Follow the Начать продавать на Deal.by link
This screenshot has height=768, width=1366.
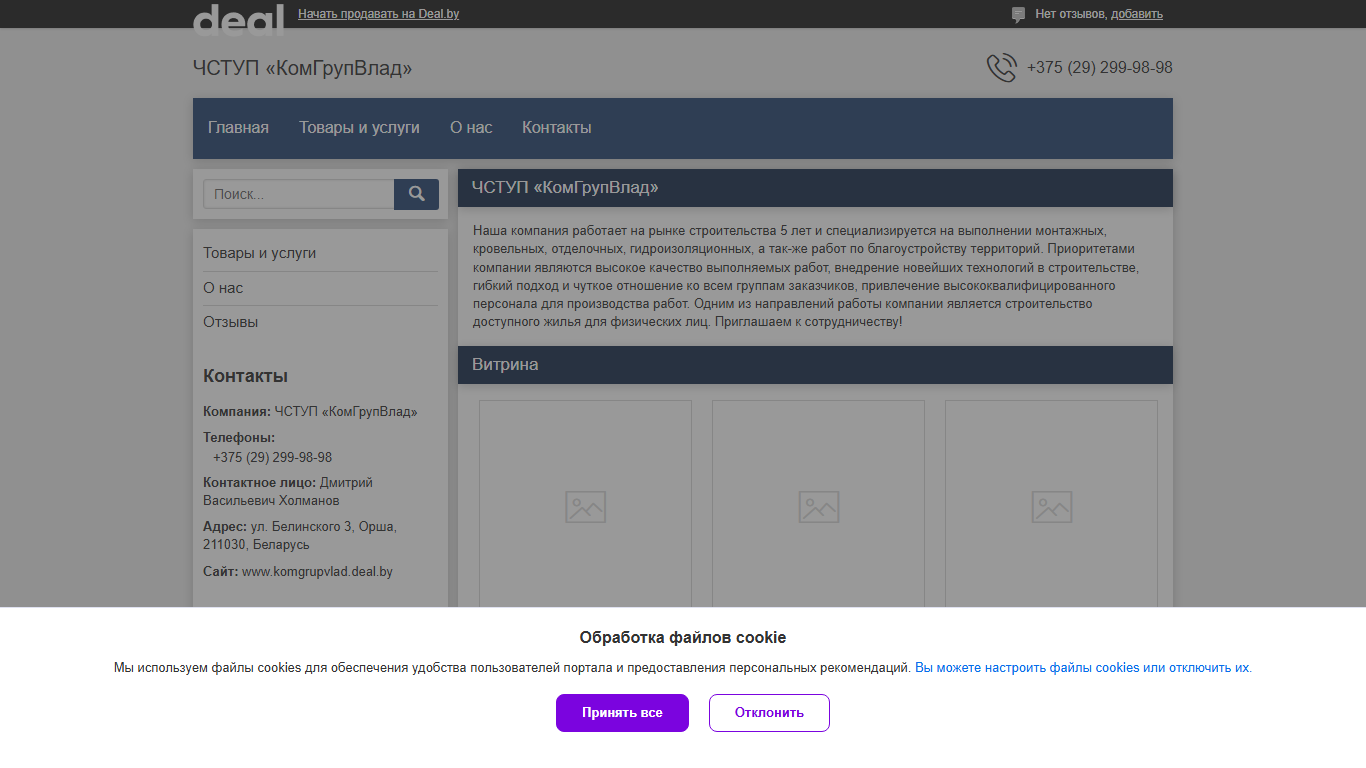pos(379,14)
